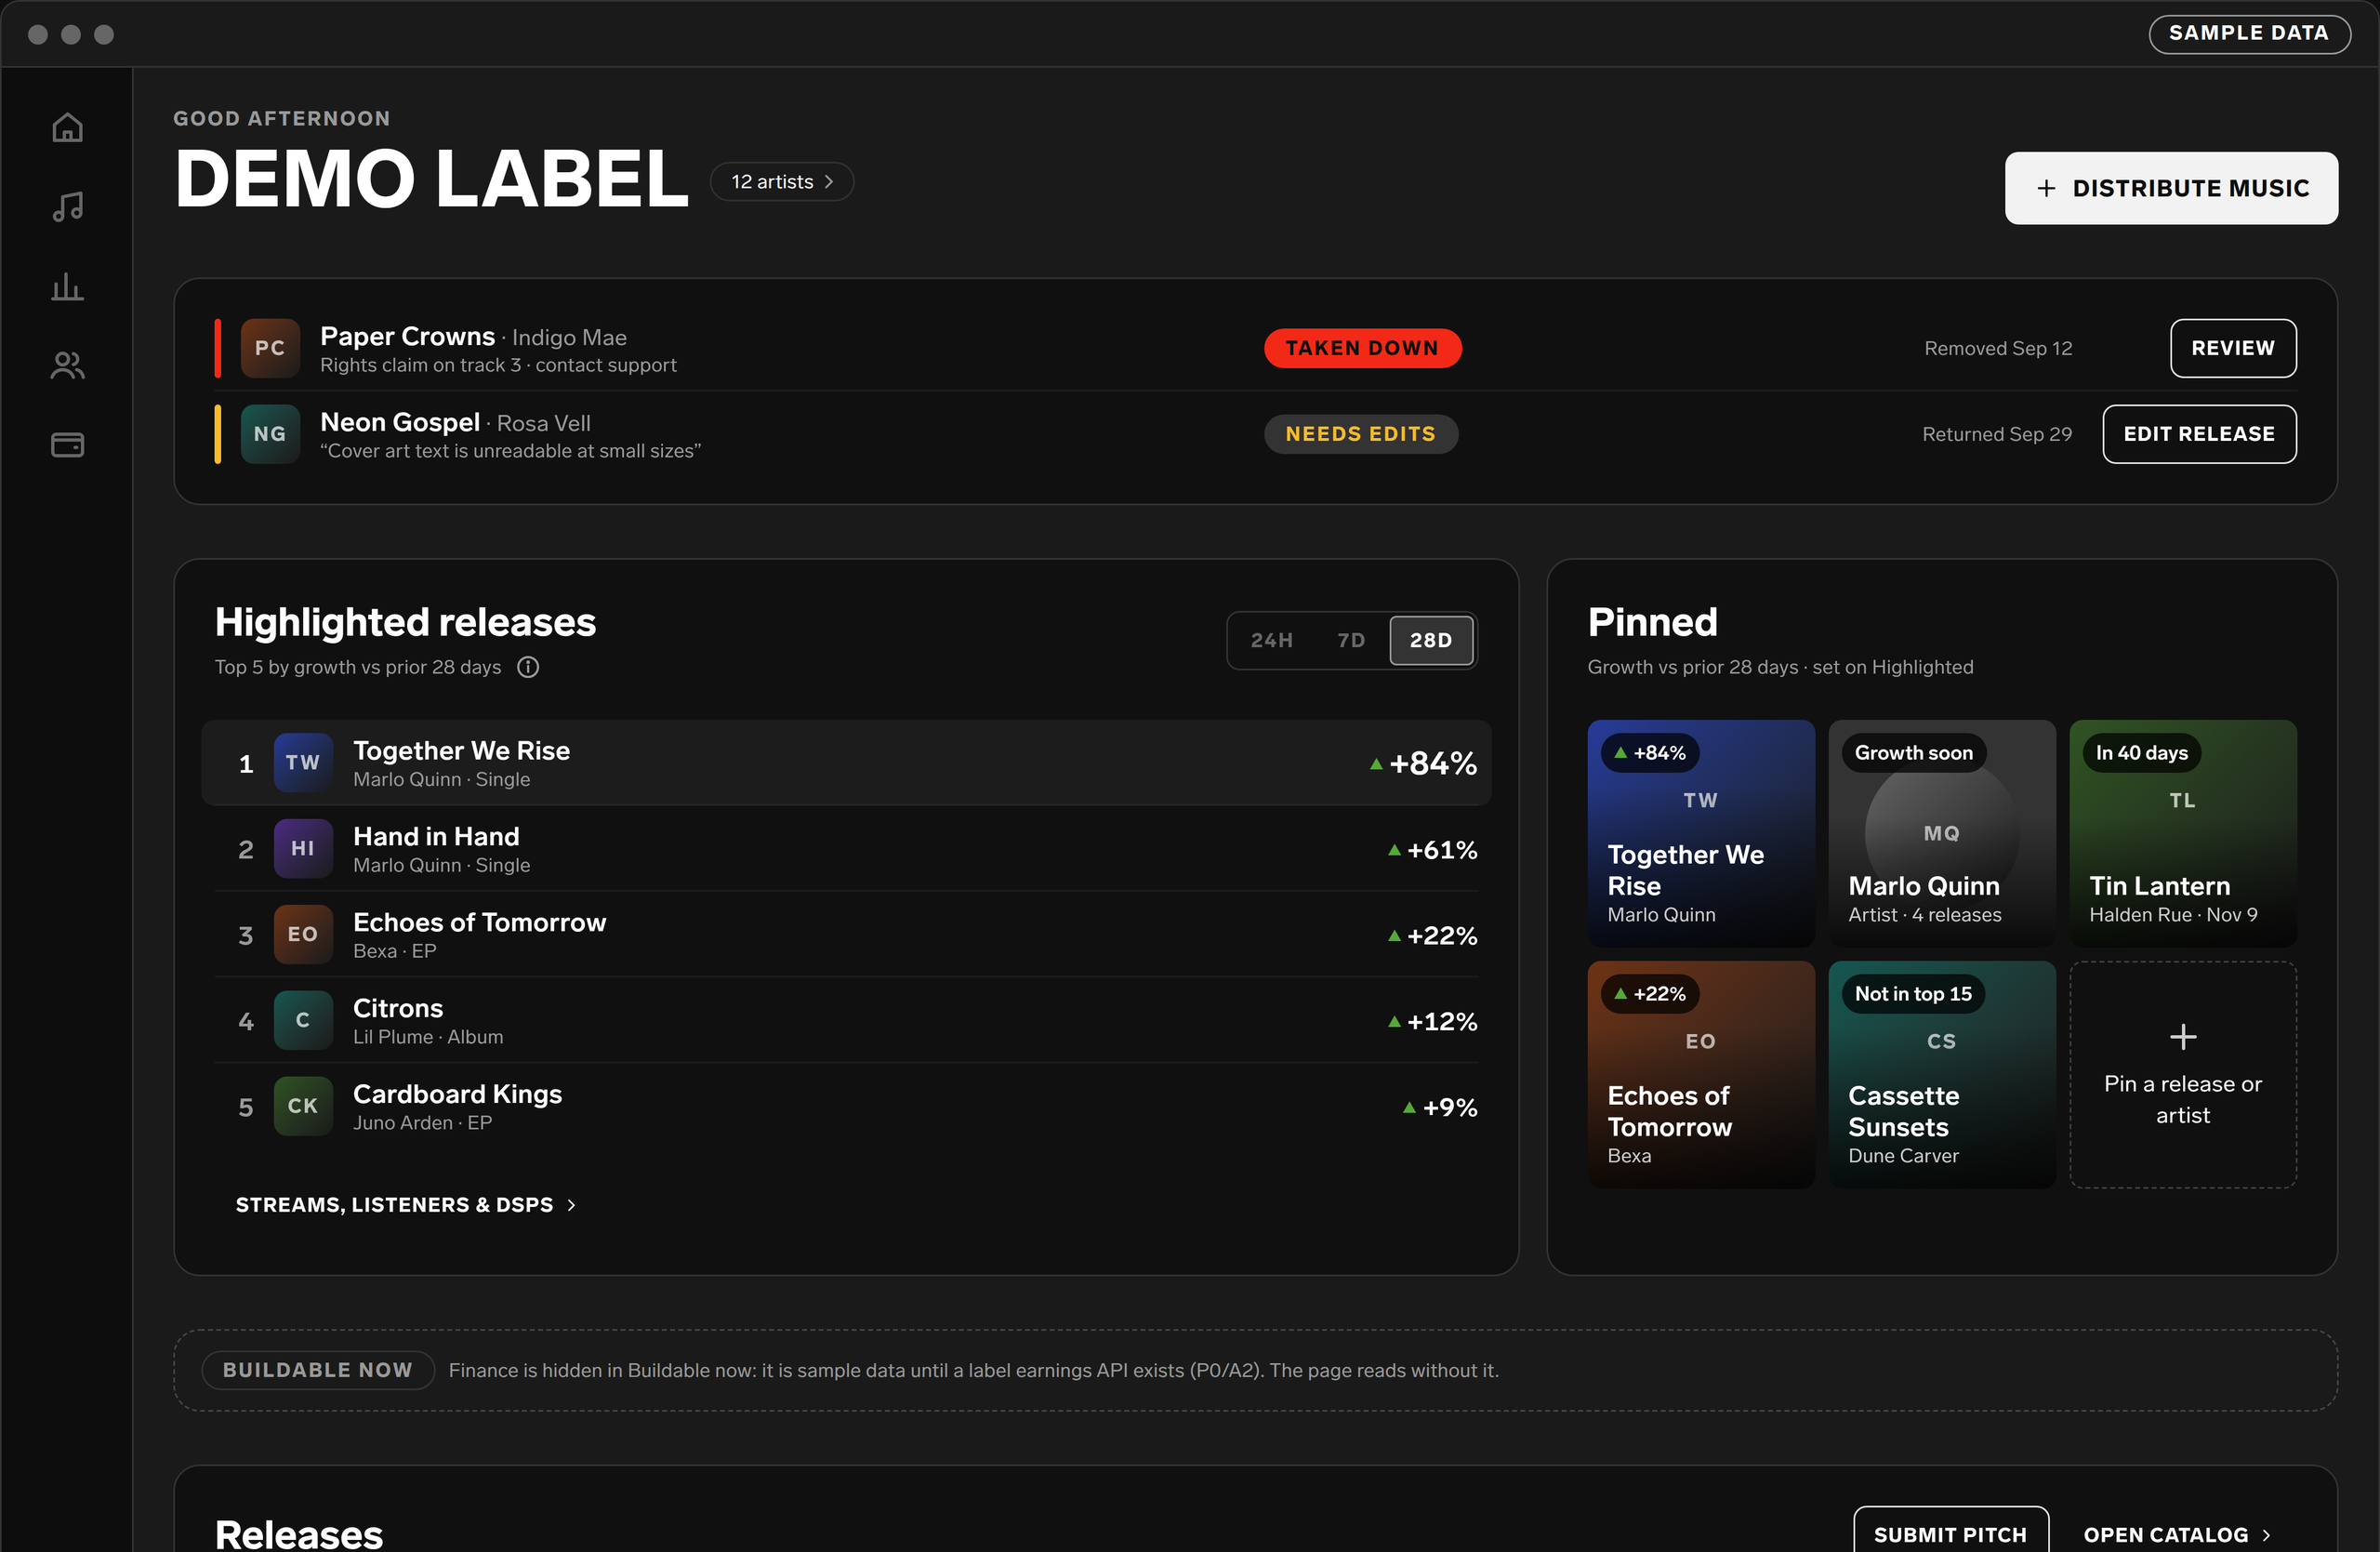Click the PC cover art for Paper Crowns

pos(270,348)
